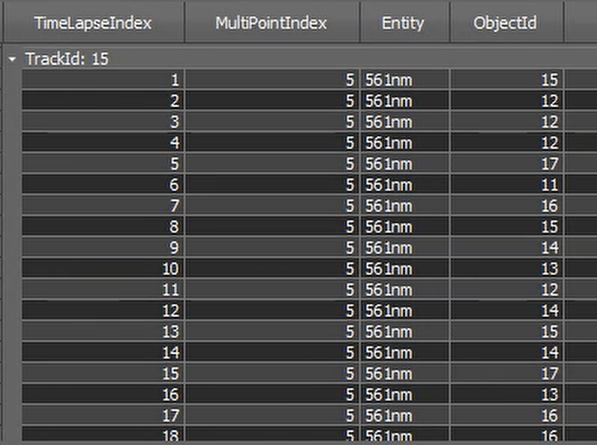Click 561nm Entity in TimeLapseIndex 5 row
Image resolution: width=597 pixels, height=445 pixels.
tap(405, 164)
